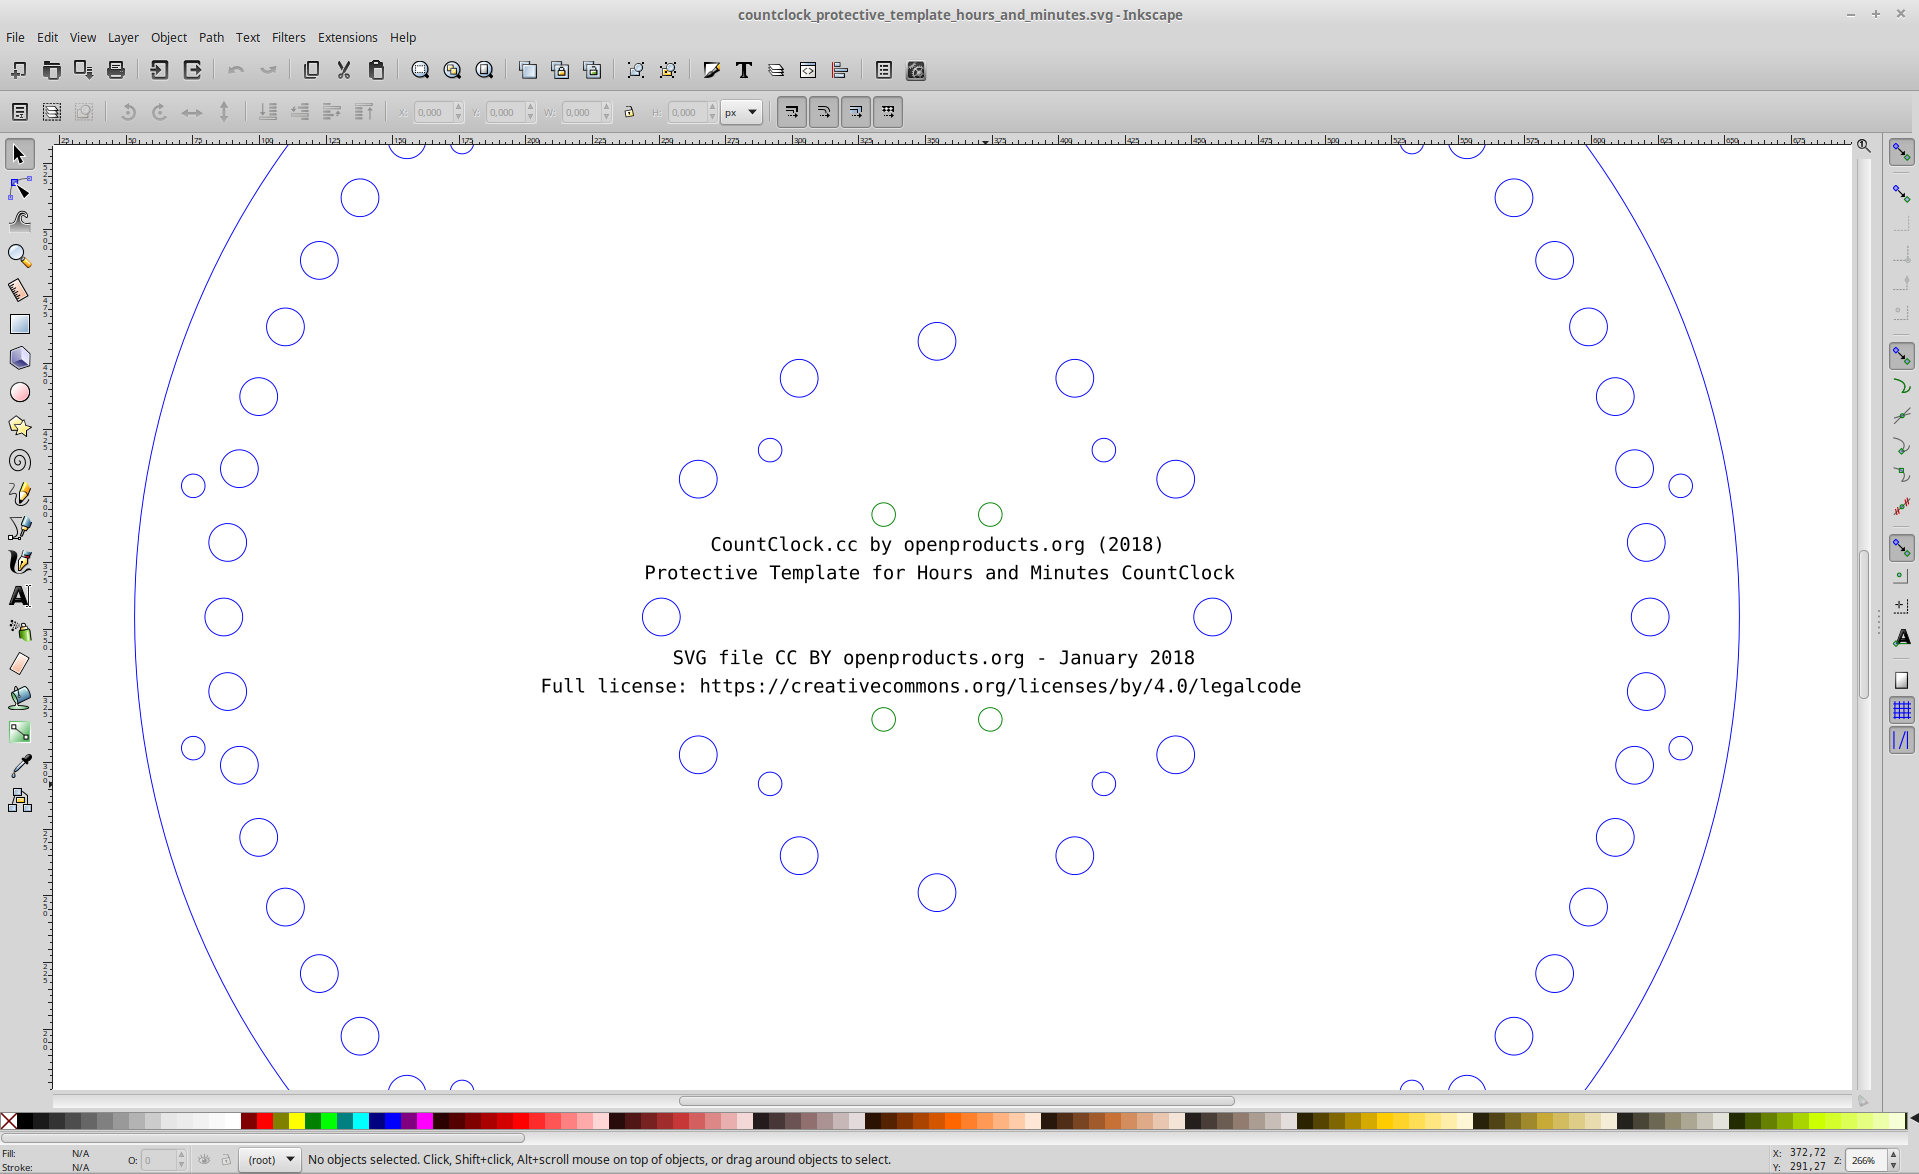
Task: Click the Paste clipboard icon
Action: tap(376, 70)
